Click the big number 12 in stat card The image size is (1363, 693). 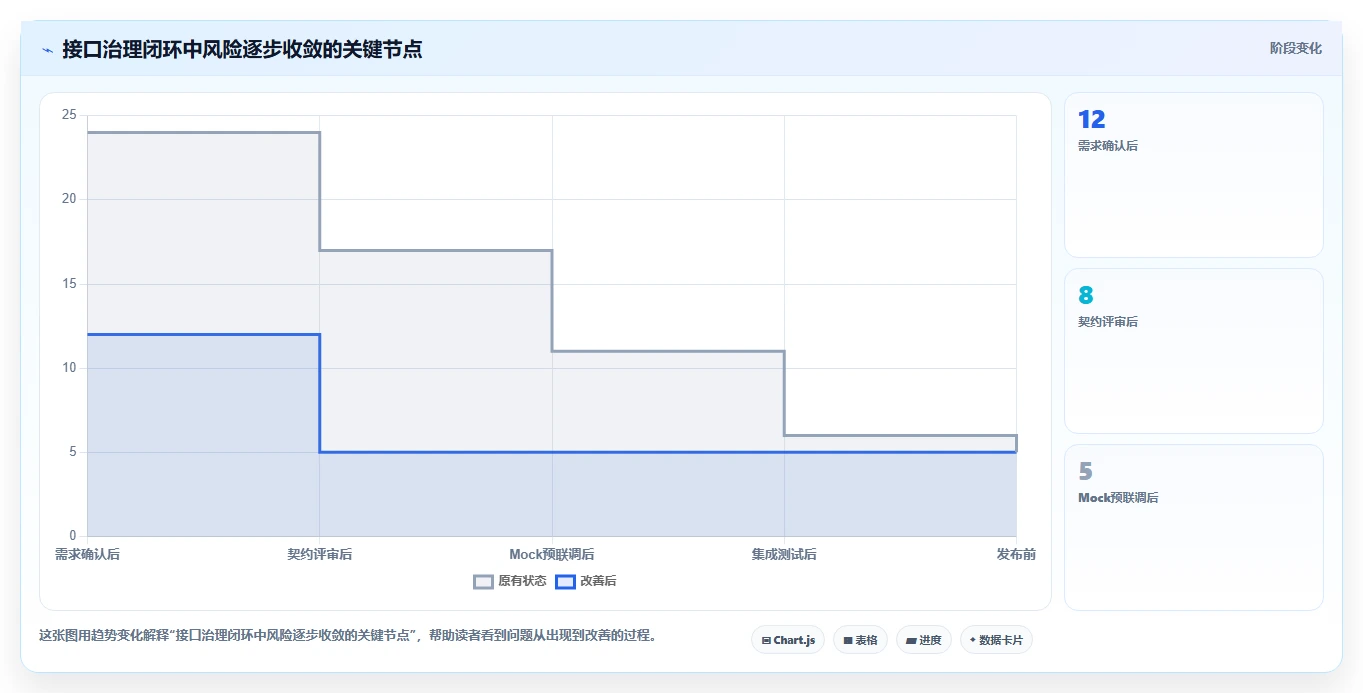(1091, 120)
